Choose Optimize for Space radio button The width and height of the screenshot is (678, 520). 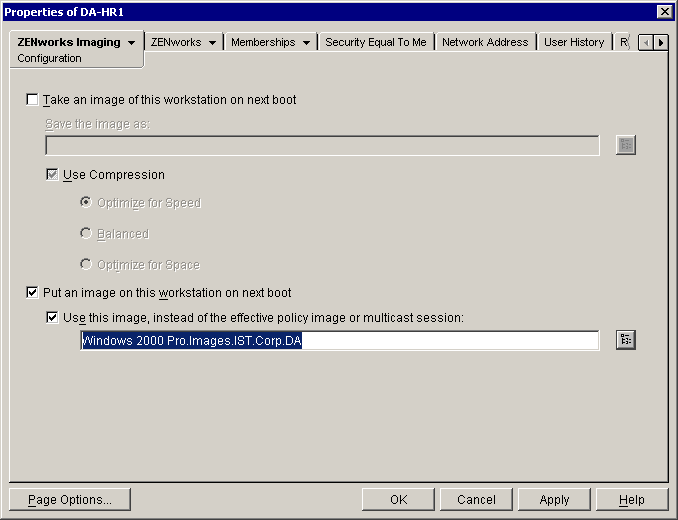pyautogui.click(x=86, y=264)
